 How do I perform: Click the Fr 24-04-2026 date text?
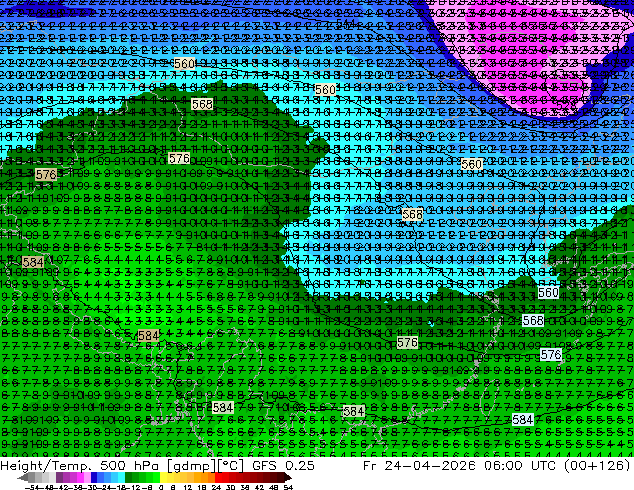(419, 465)
